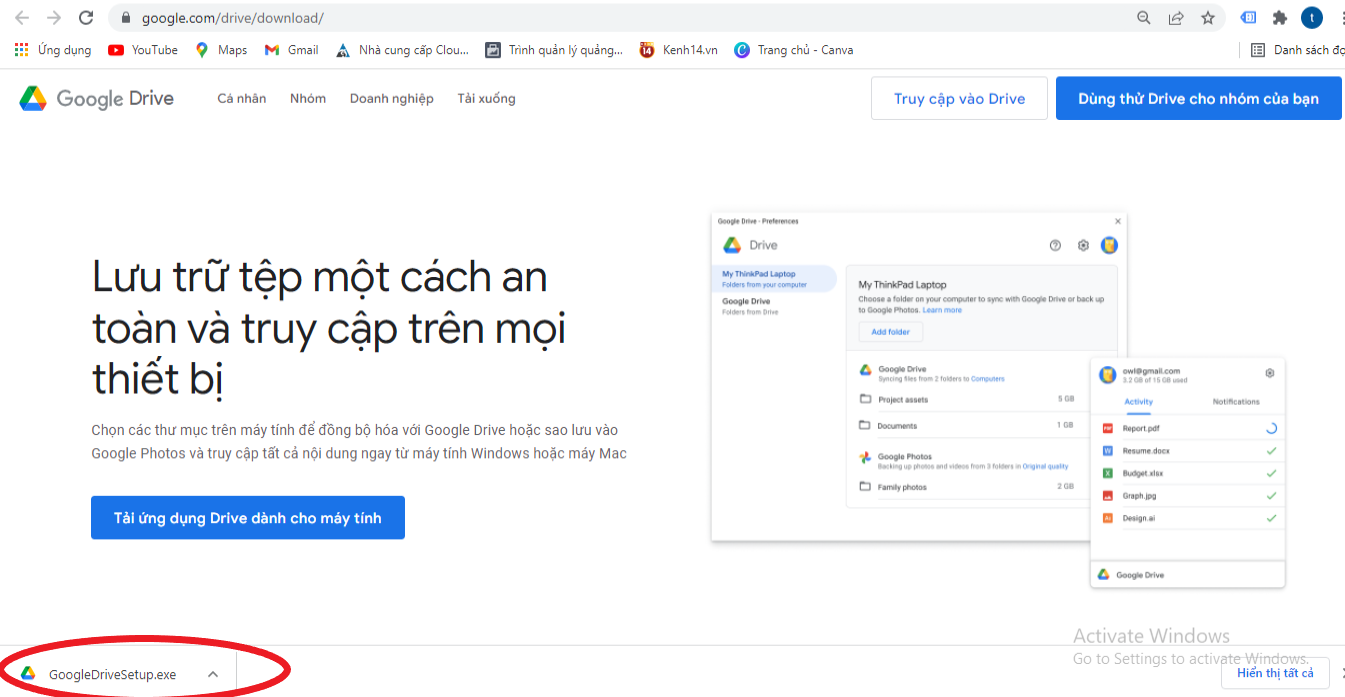The width and height of the screenshot is (1345, 697).
Task: Click the browser Extensions puzzle icon
Action: coord(1279,17)
